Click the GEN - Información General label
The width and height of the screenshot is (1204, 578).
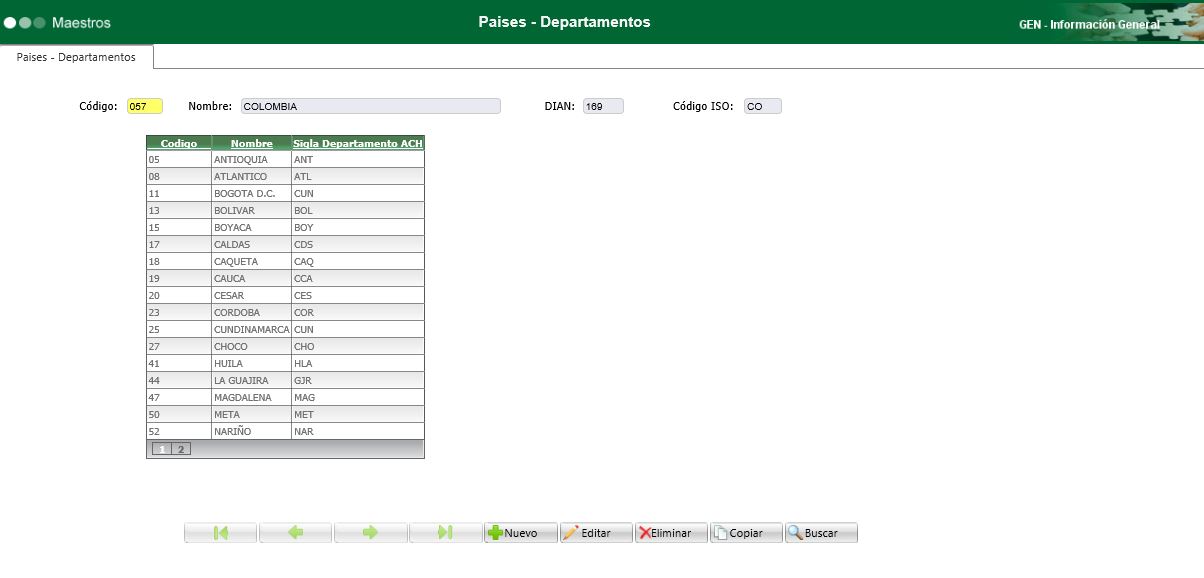[x=1089, y=24]
